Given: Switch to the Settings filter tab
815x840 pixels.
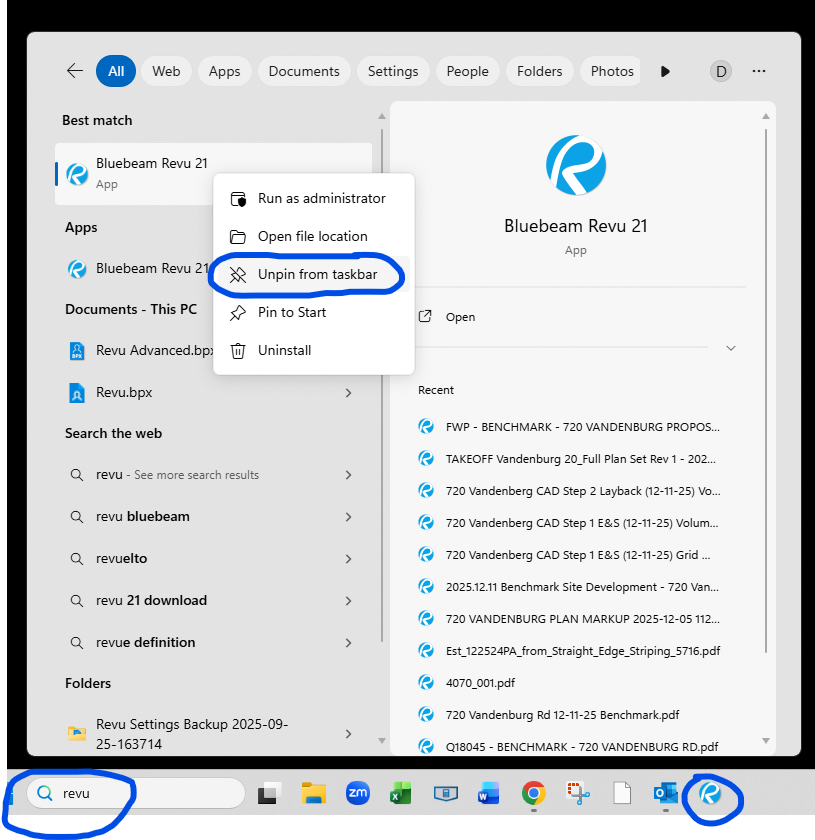Looking at the screenshot, I should (x=393, y=71).
